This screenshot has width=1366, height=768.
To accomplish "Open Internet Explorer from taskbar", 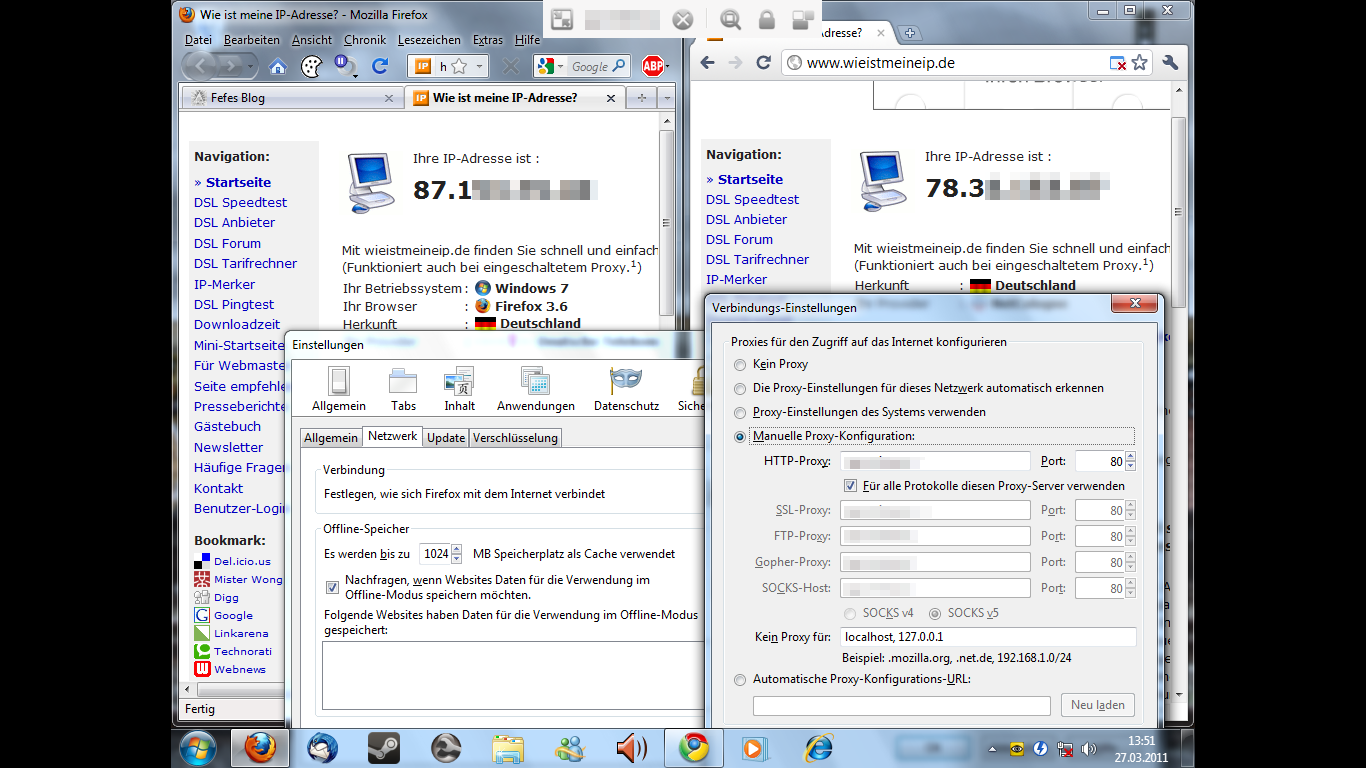I will [818, 747].
